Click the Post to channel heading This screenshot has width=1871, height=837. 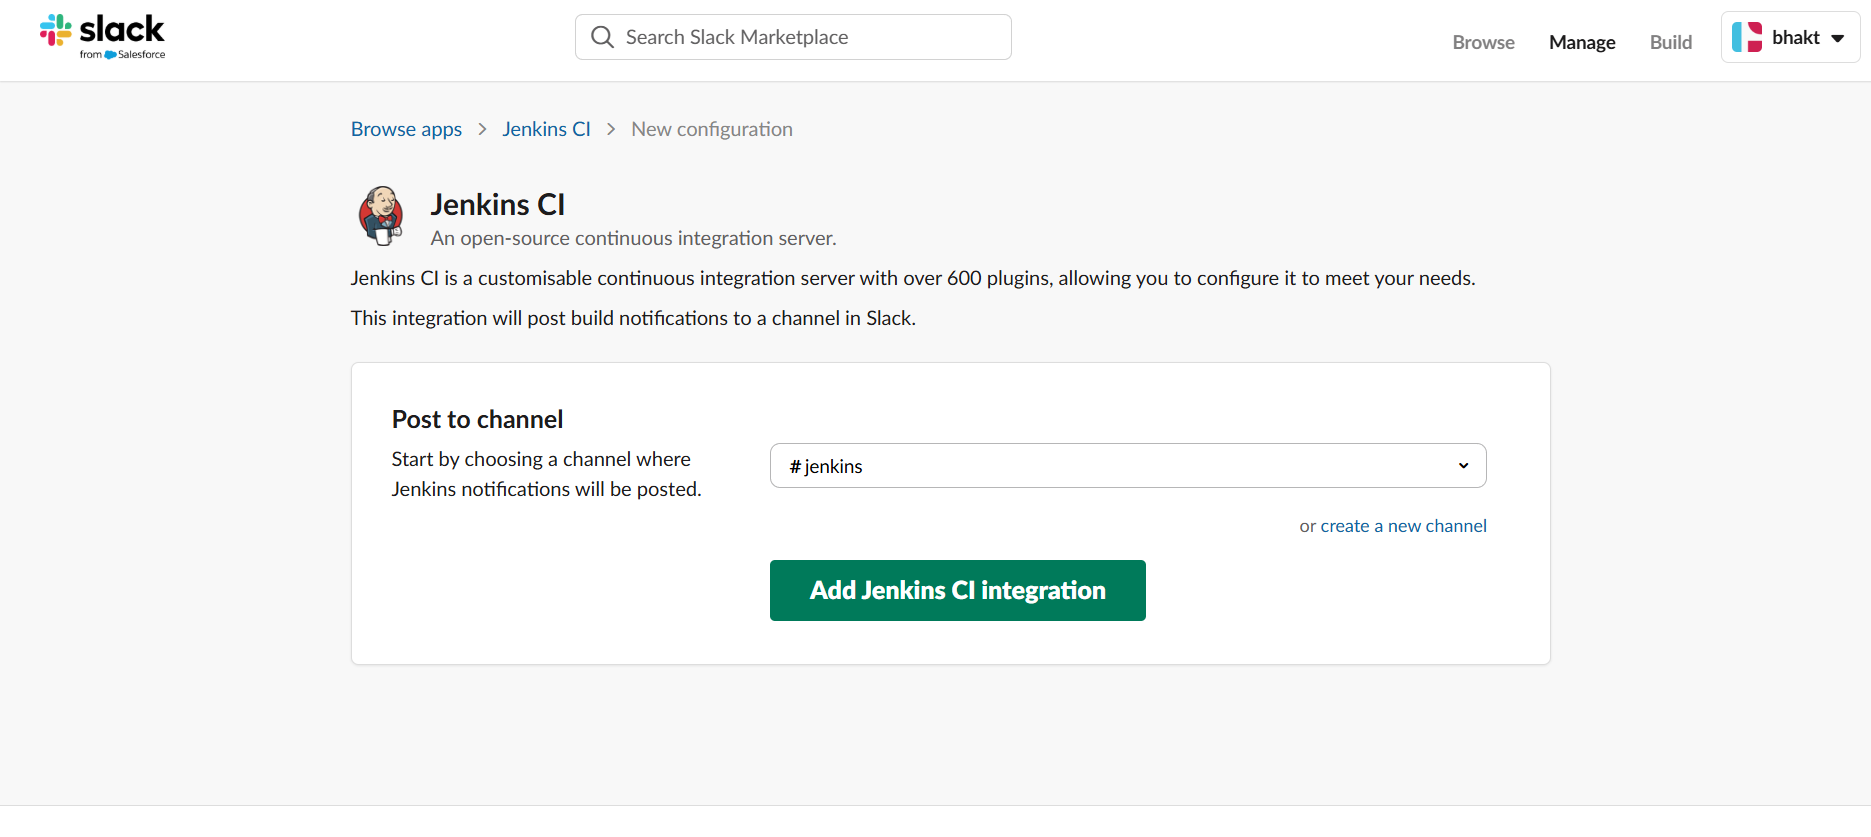477,419
